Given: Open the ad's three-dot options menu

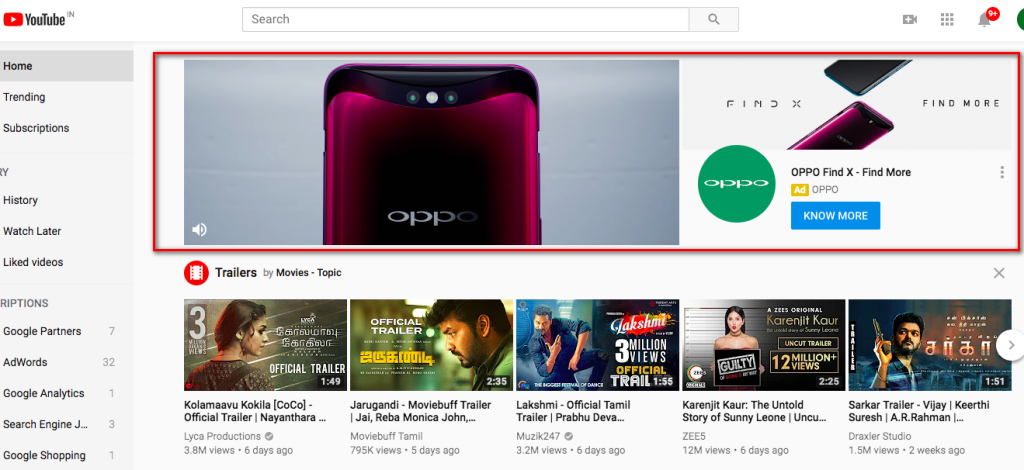Looking at the screenshot, I should tap(1002, 173).
